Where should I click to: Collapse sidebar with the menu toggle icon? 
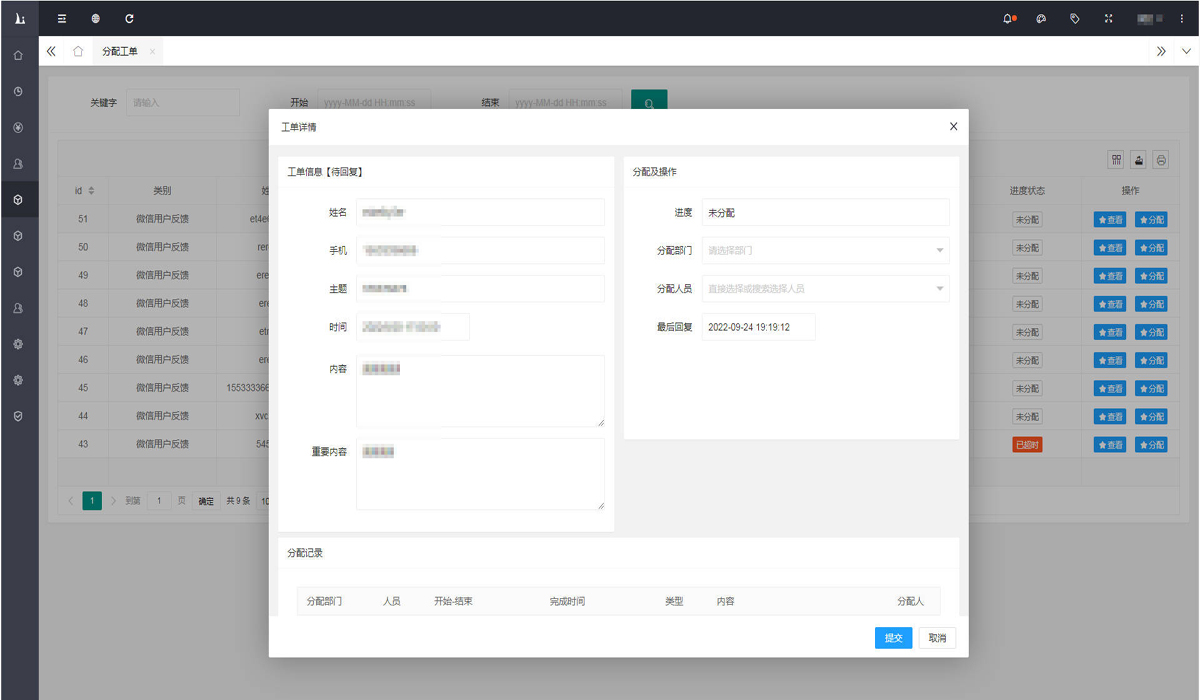point(62,18)
